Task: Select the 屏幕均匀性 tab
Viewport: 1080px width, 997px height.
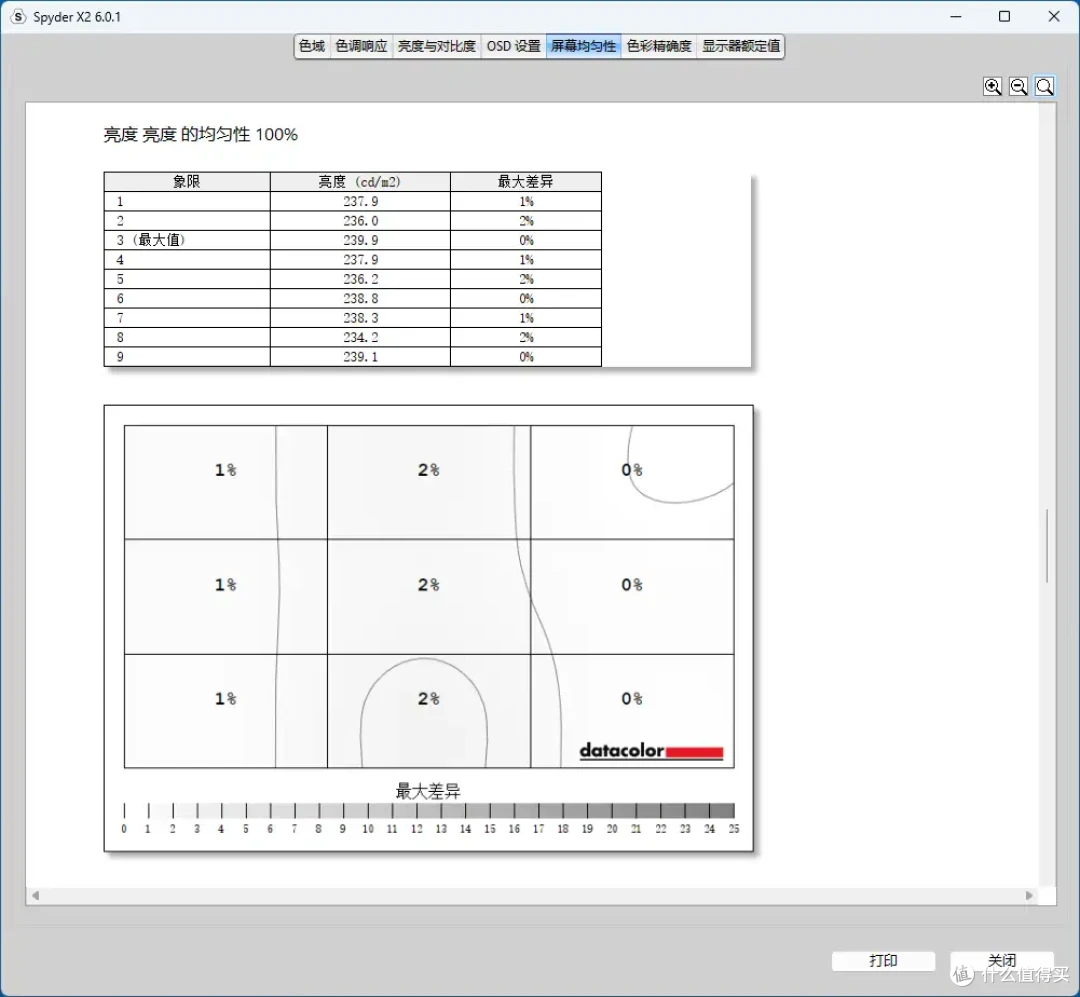Action: point(583,46)
